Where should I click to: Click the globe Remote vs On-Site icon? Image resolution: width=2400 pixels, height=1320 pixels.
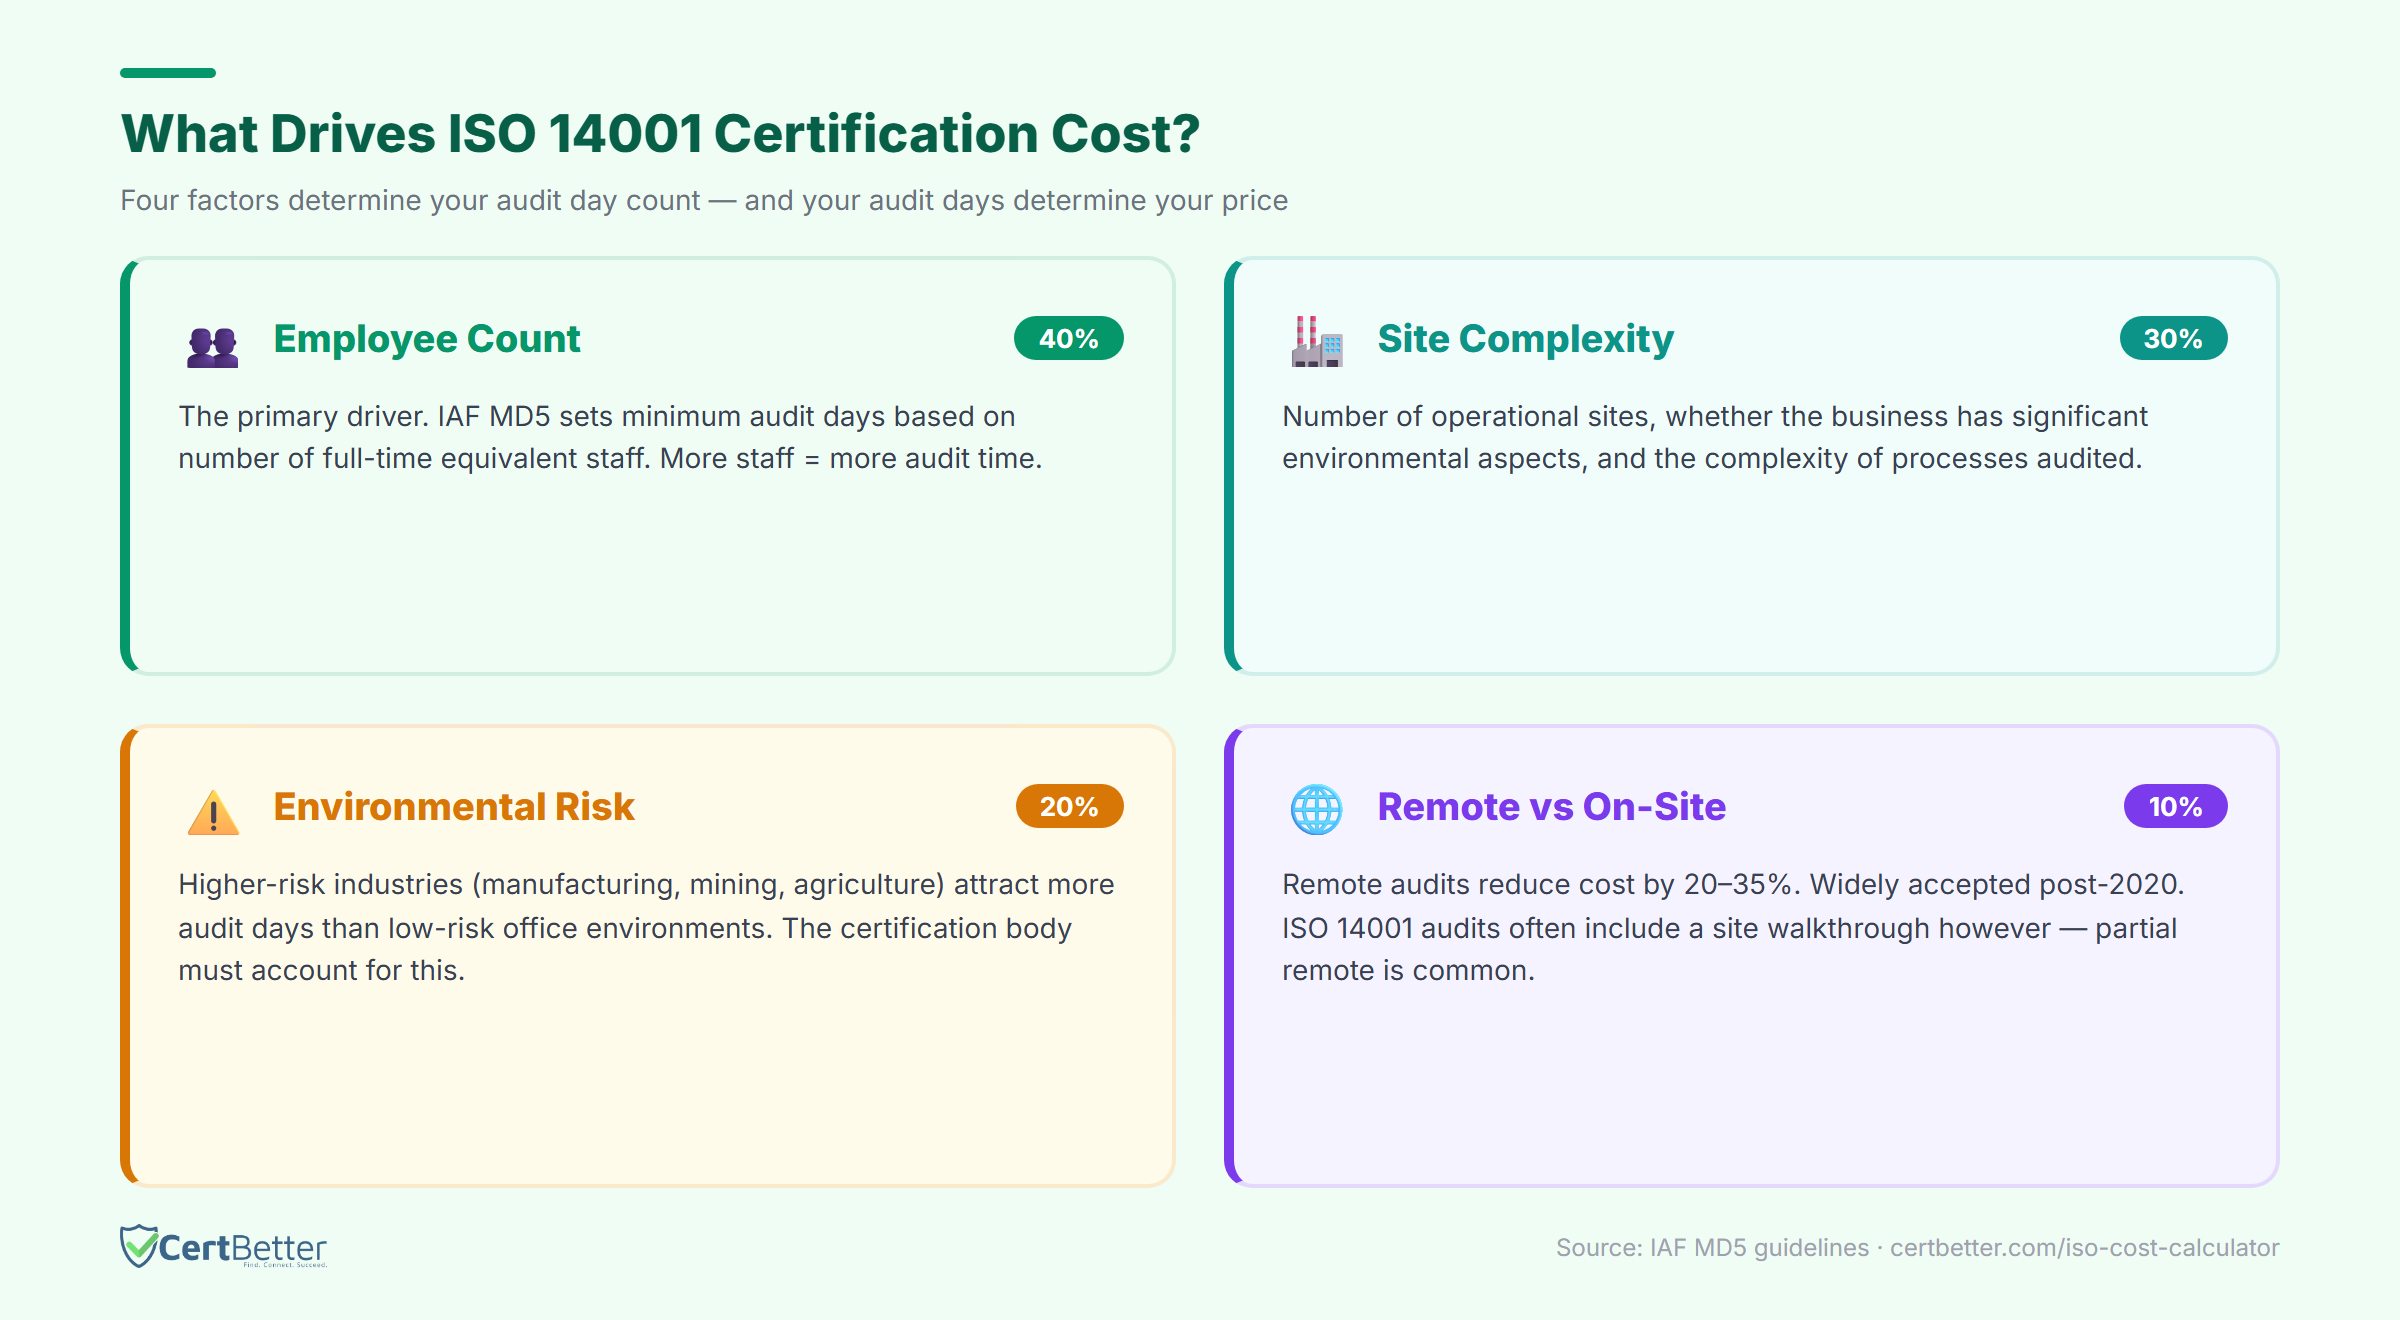coord(1317,809)
